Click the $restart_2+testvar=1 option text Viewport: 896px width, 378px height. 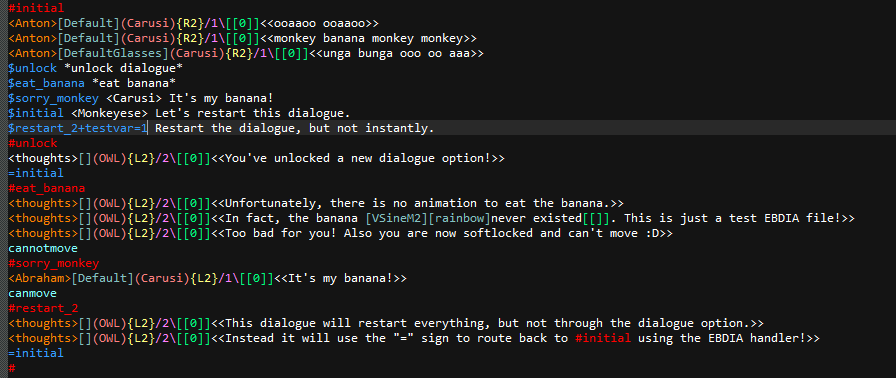click(x=78, y=128)
